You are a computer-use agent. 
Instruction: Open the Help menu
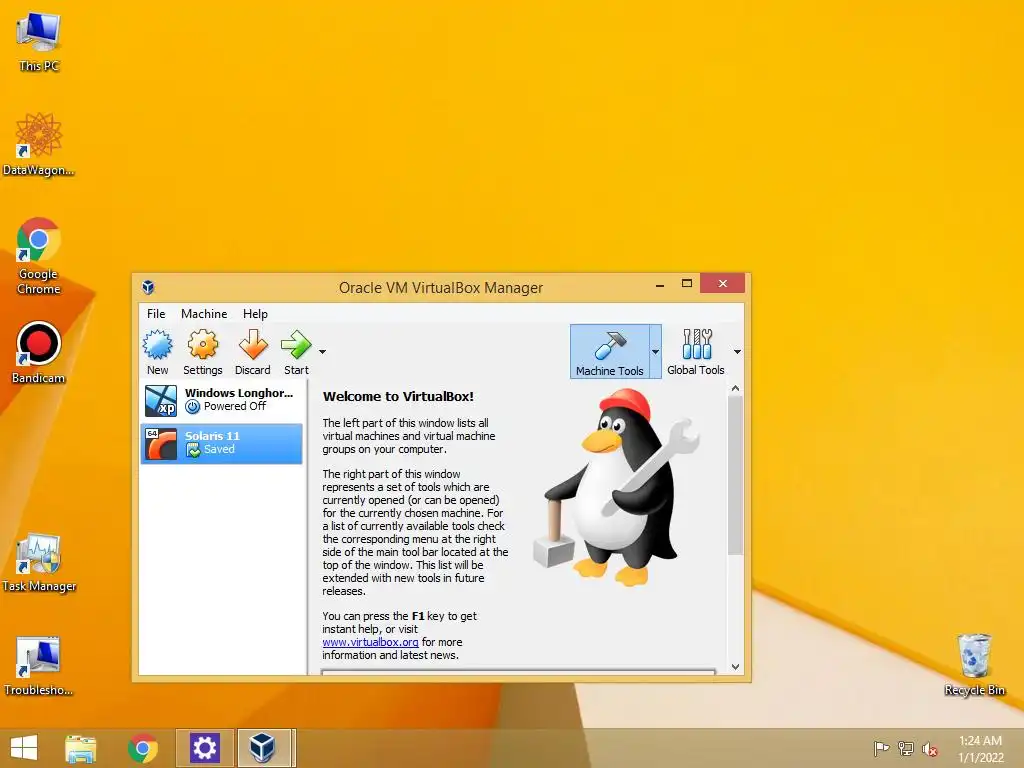(x=255, y=313)
